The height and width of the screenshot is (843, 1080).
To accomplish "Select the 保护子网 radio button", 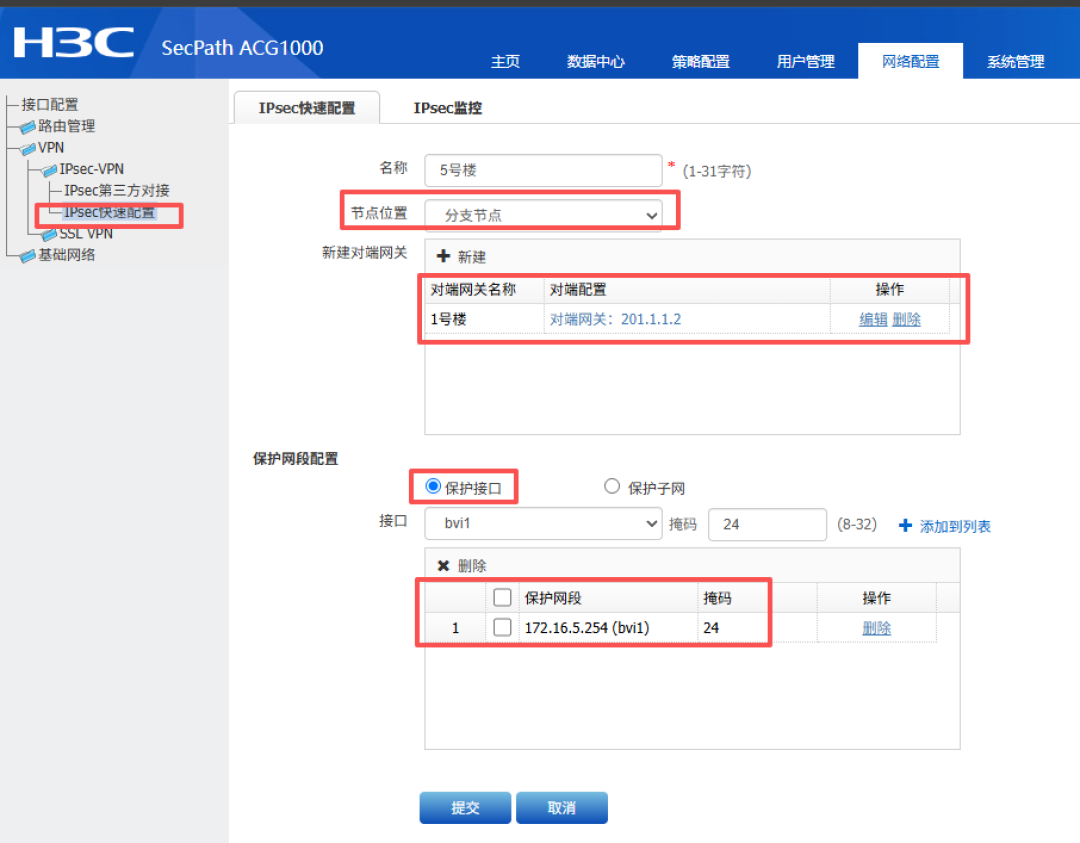I will [x=612, y=486].
